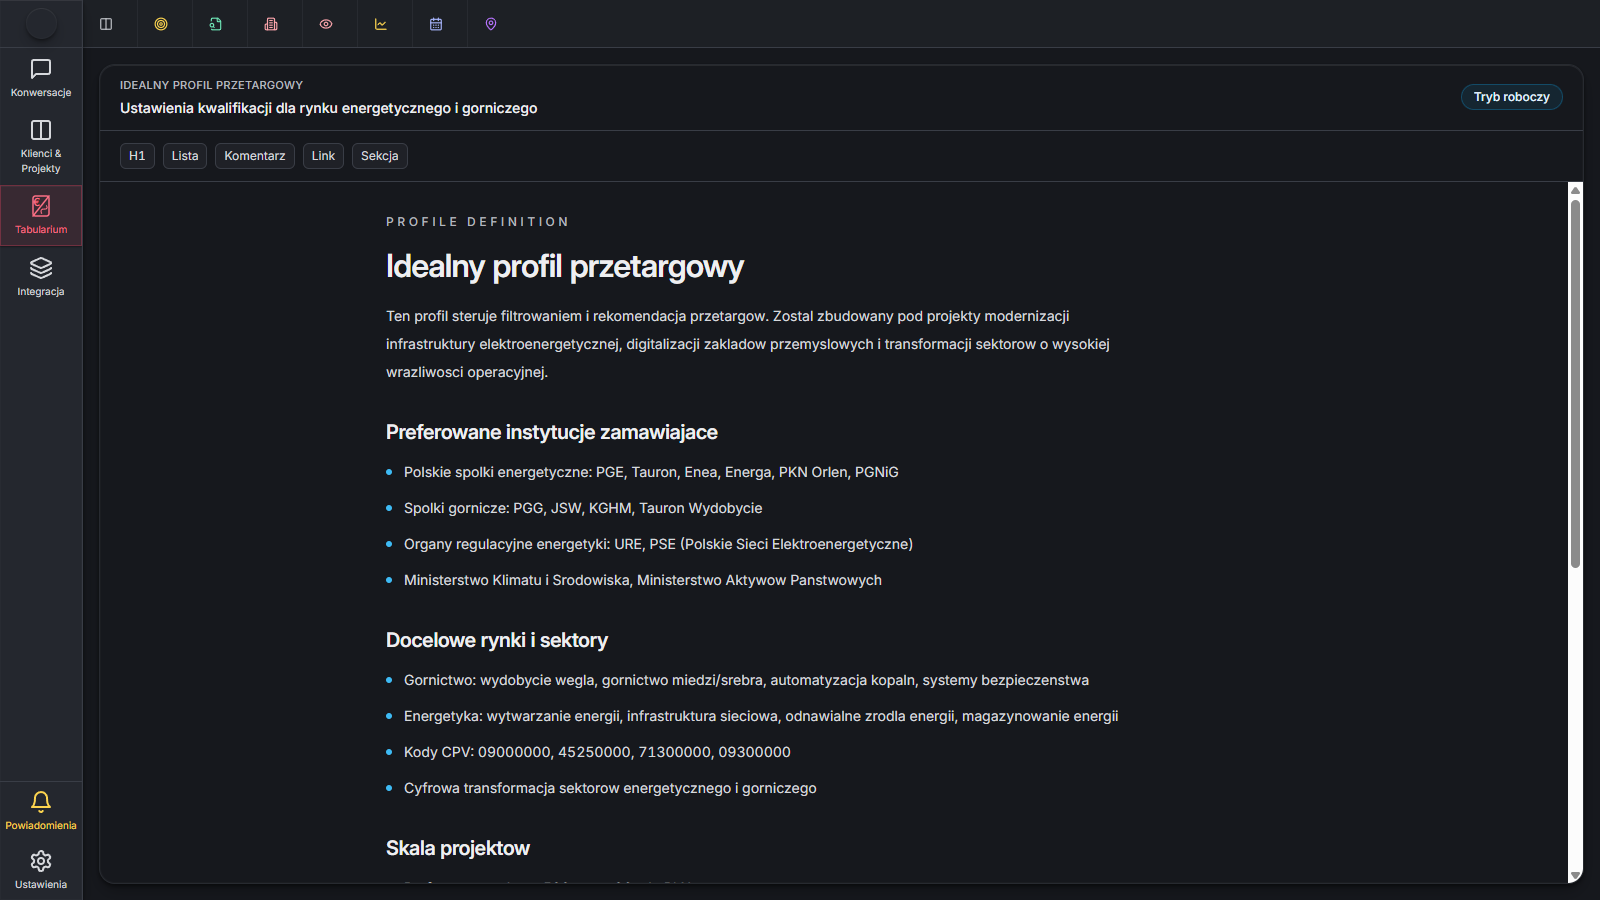Open the purple map pin icon
Image resolution: width=1600 pixels, height=900 pixels.
(x=491, y=24)
